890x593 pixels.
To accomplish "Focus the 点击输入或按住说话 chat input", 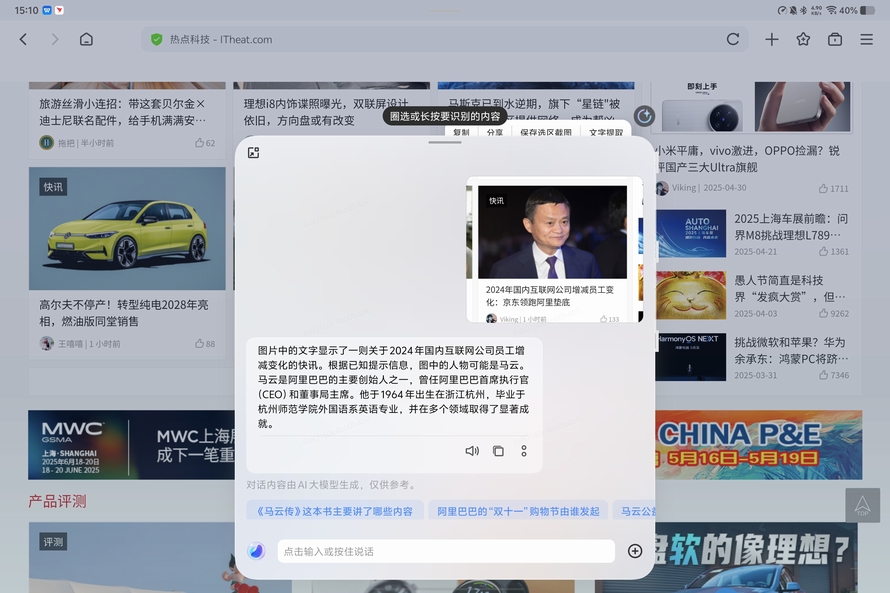I will pos(446,551).
